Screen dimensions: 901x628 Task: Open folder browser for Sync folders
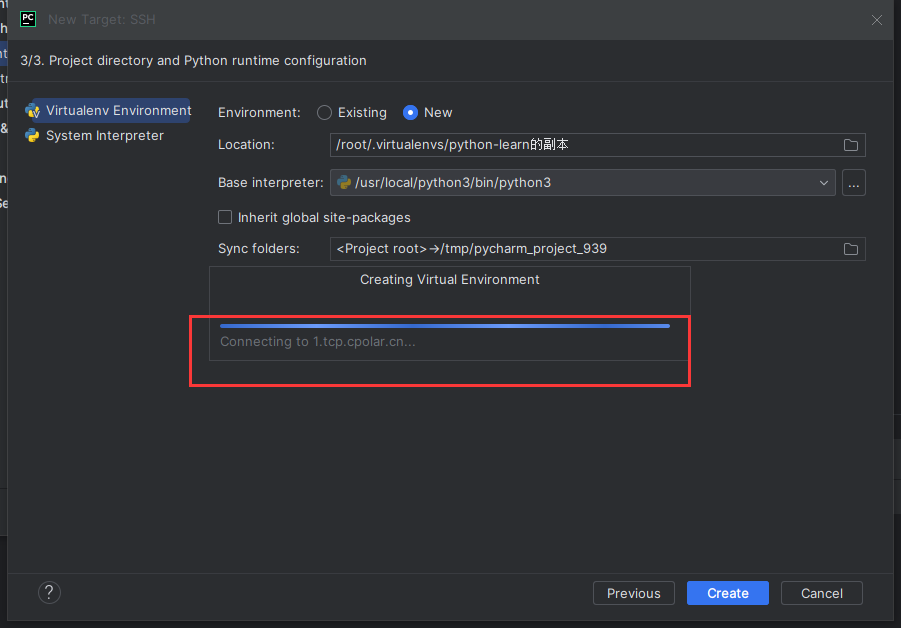[x=850, y=249]
